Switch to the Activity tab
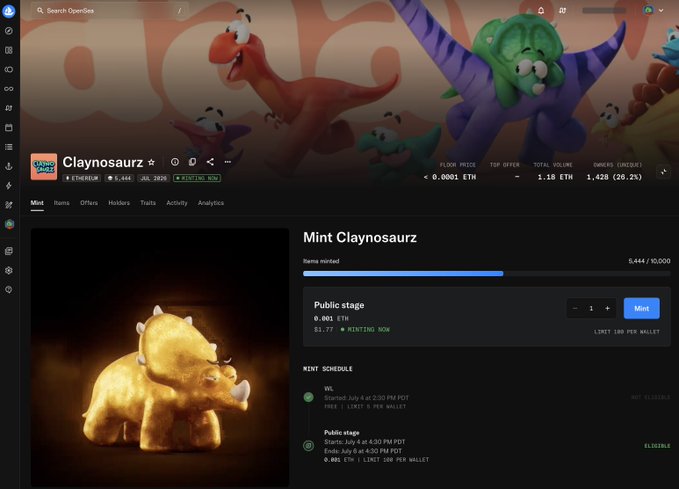Viewport: 679px width, 489px height. tap(177, 203)
